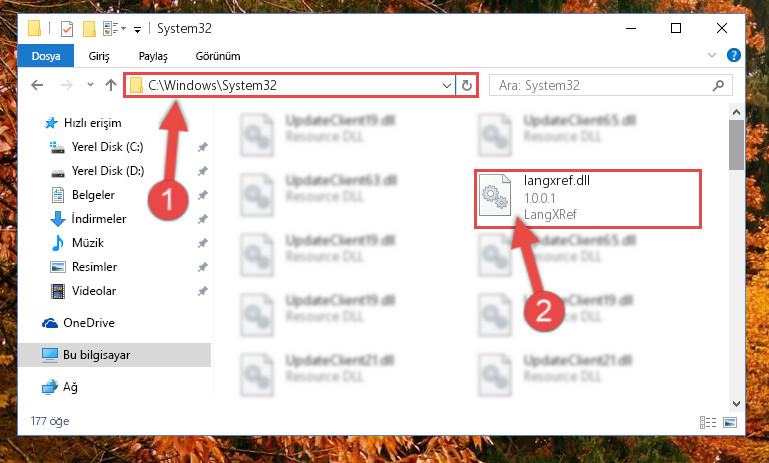Refresh the System32 folder view

tap(466, 86)
